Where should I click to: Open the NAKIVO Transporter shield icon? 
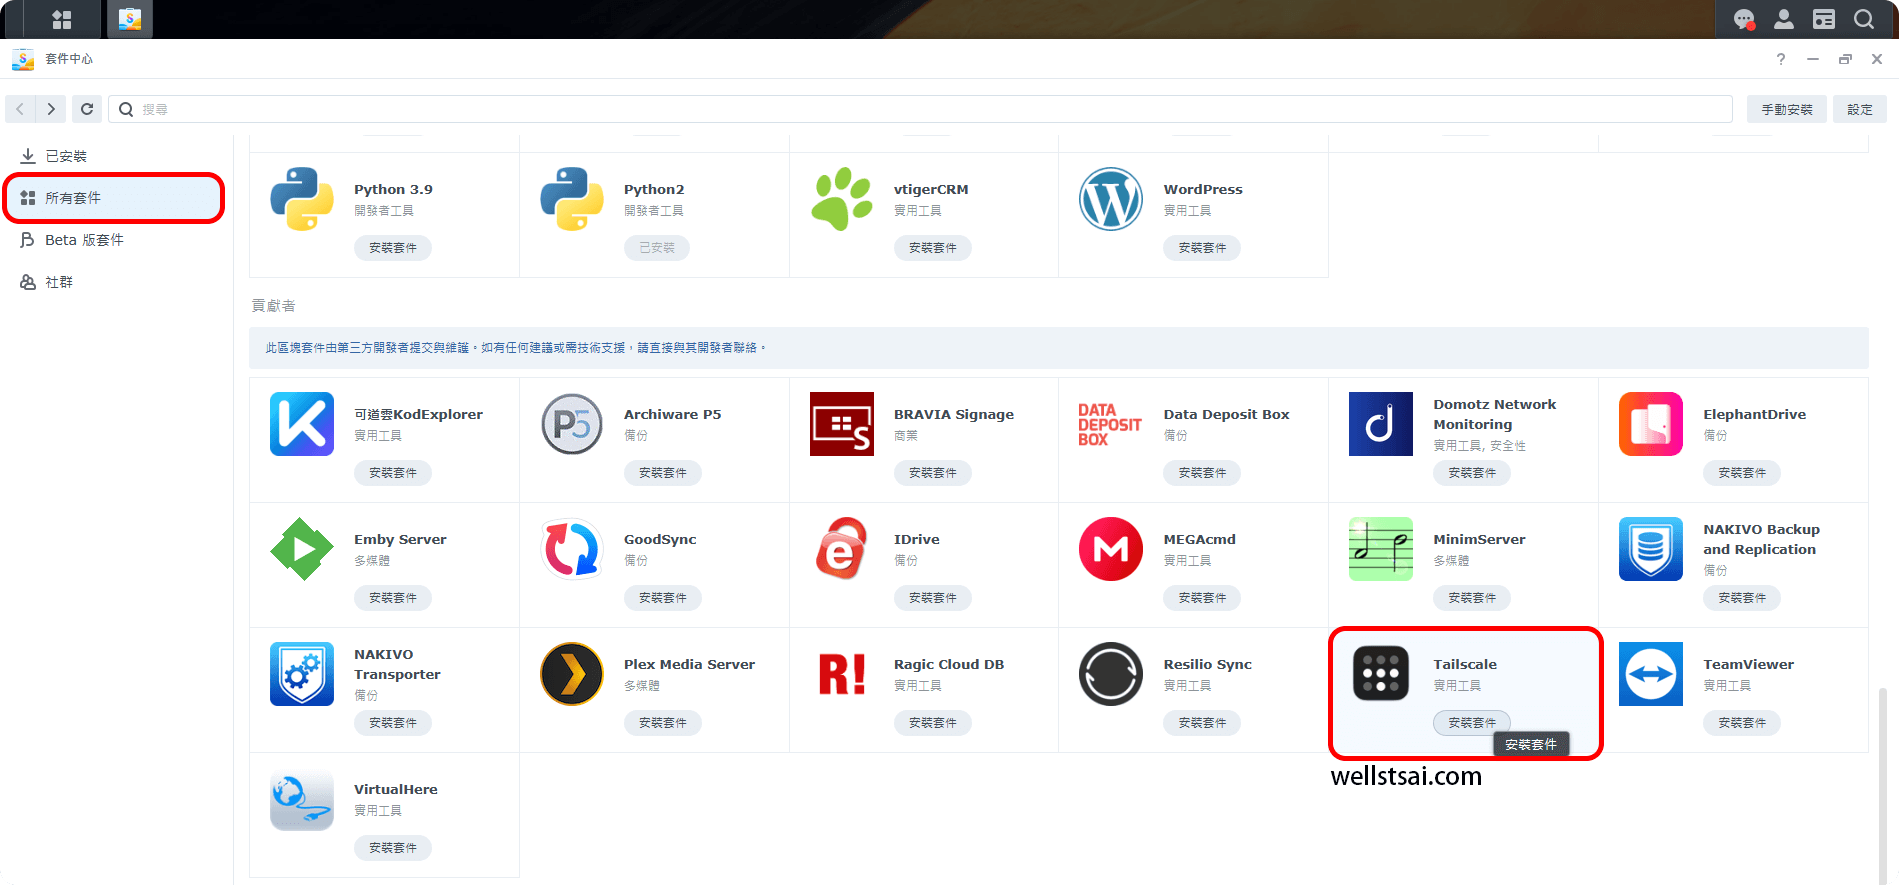tap(302, 674)
